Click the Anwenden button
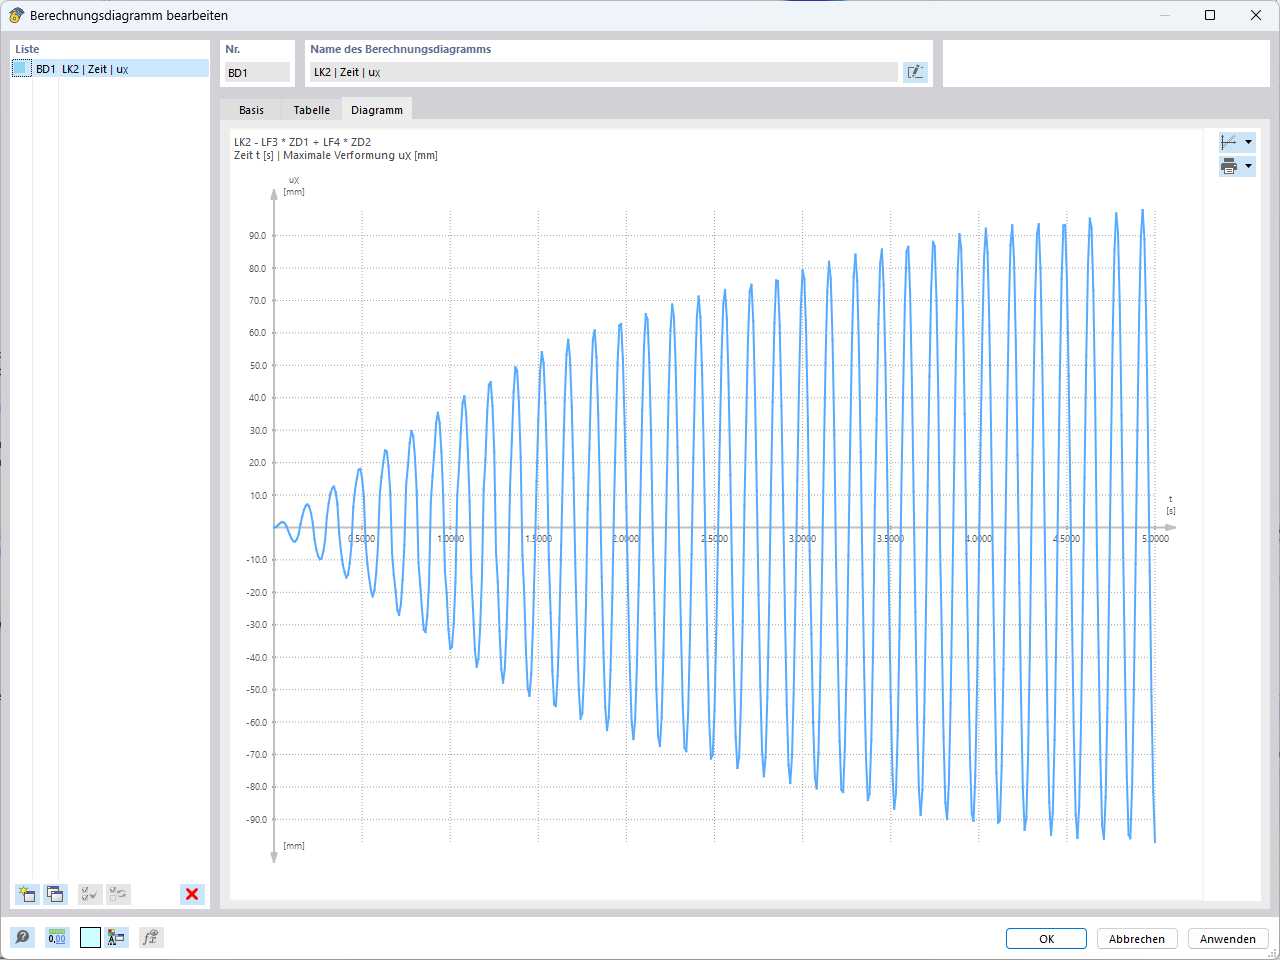The image size is (1280, 960). coord(1228,939)
